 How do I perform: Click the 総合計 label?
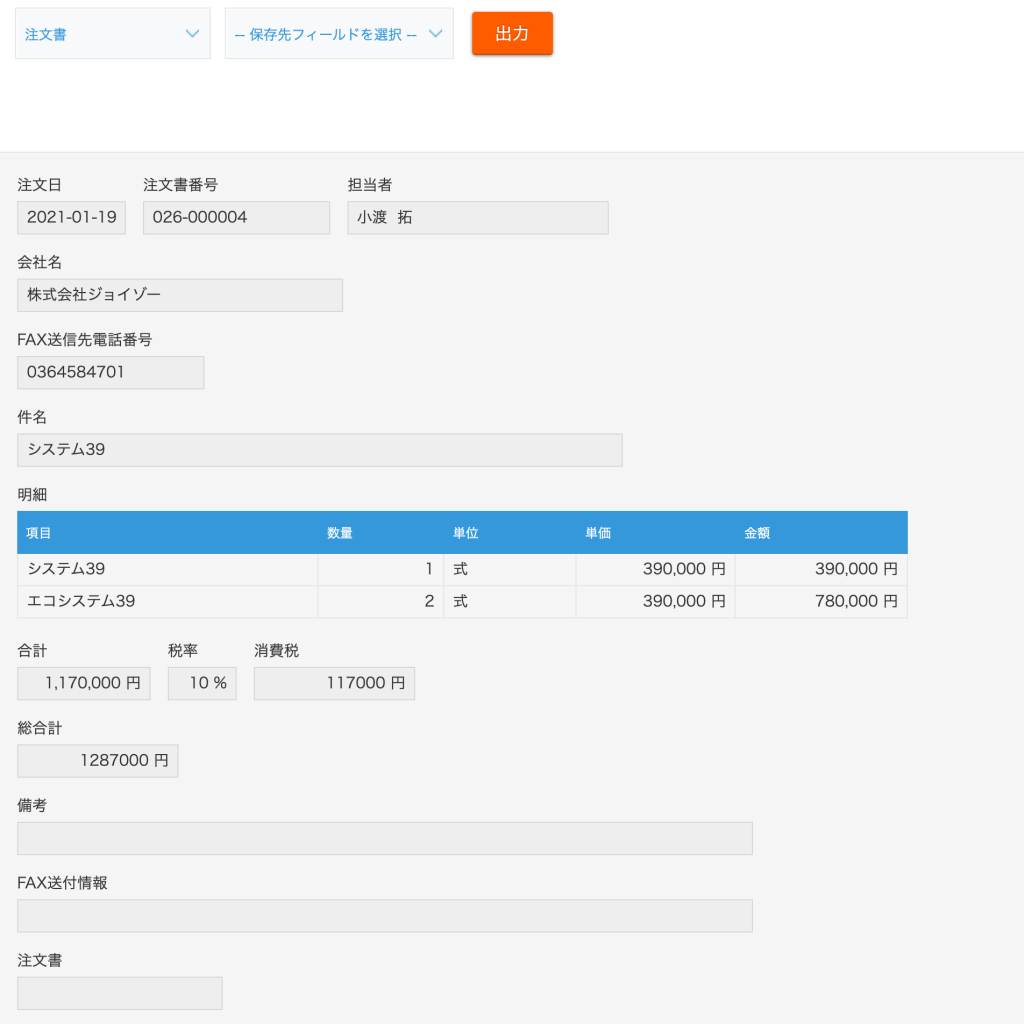point(40,728)
